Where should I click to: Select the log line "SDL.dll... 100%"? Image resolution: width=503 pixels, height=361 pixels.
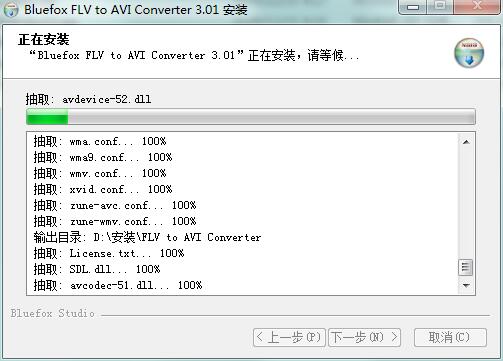[x=97, y=269]
